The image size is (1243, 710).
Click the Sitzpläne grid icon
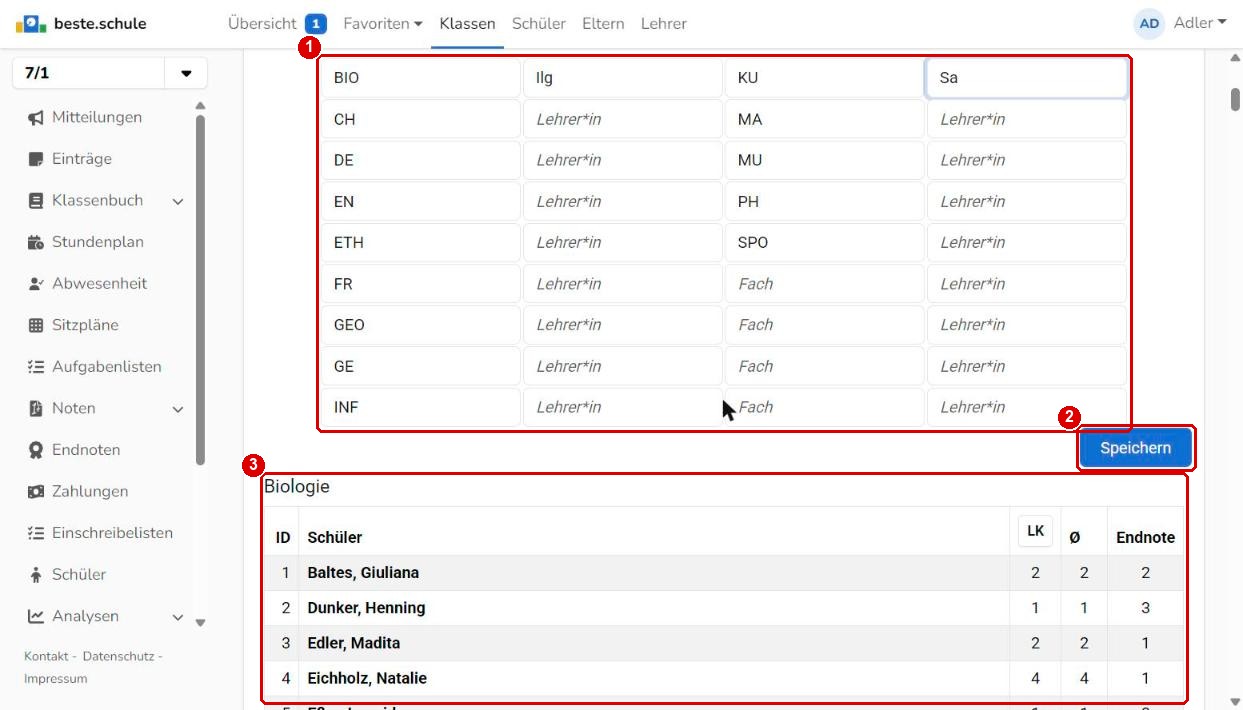(35, 325)
